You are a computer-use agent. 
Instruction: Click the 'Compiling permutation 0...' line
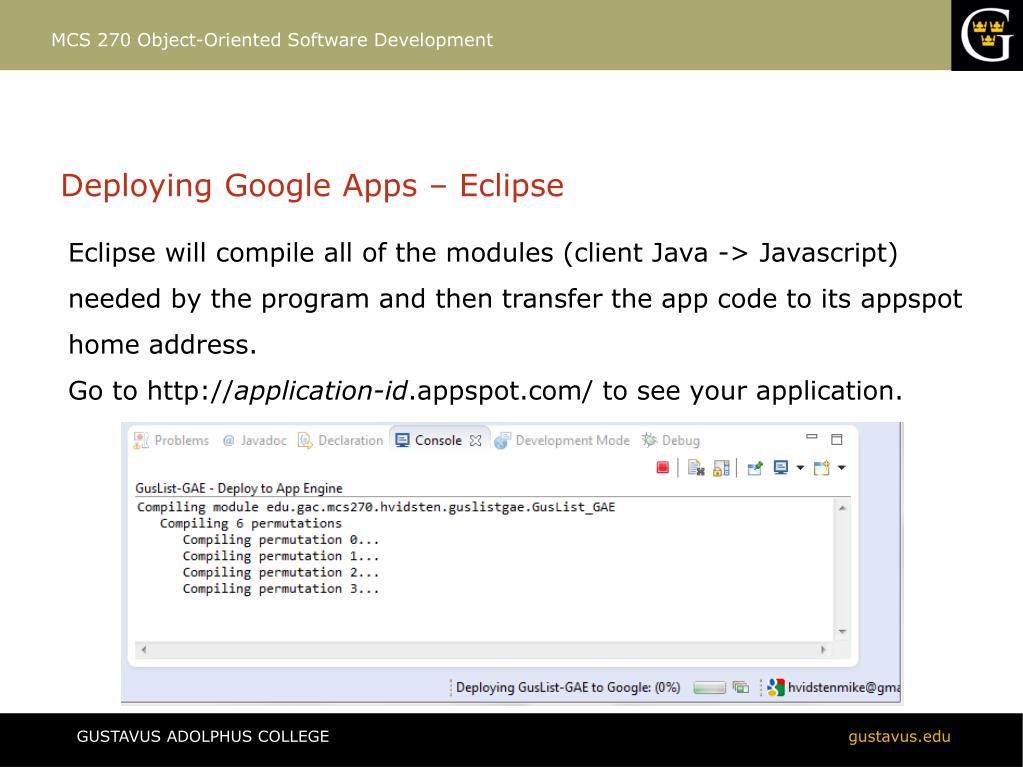click(x=281, y=540)
